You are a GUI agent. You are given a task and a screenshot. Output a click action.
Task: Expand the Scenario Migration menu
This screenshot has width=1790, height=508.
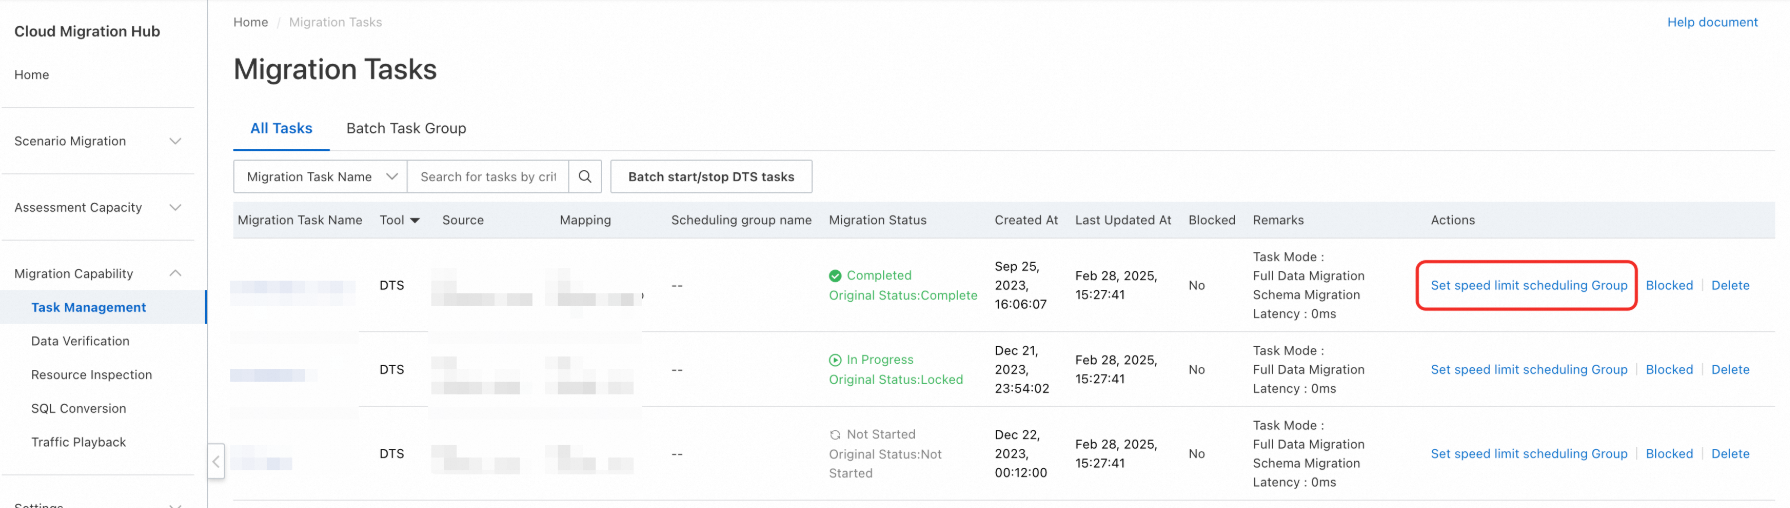click(175, 141)
